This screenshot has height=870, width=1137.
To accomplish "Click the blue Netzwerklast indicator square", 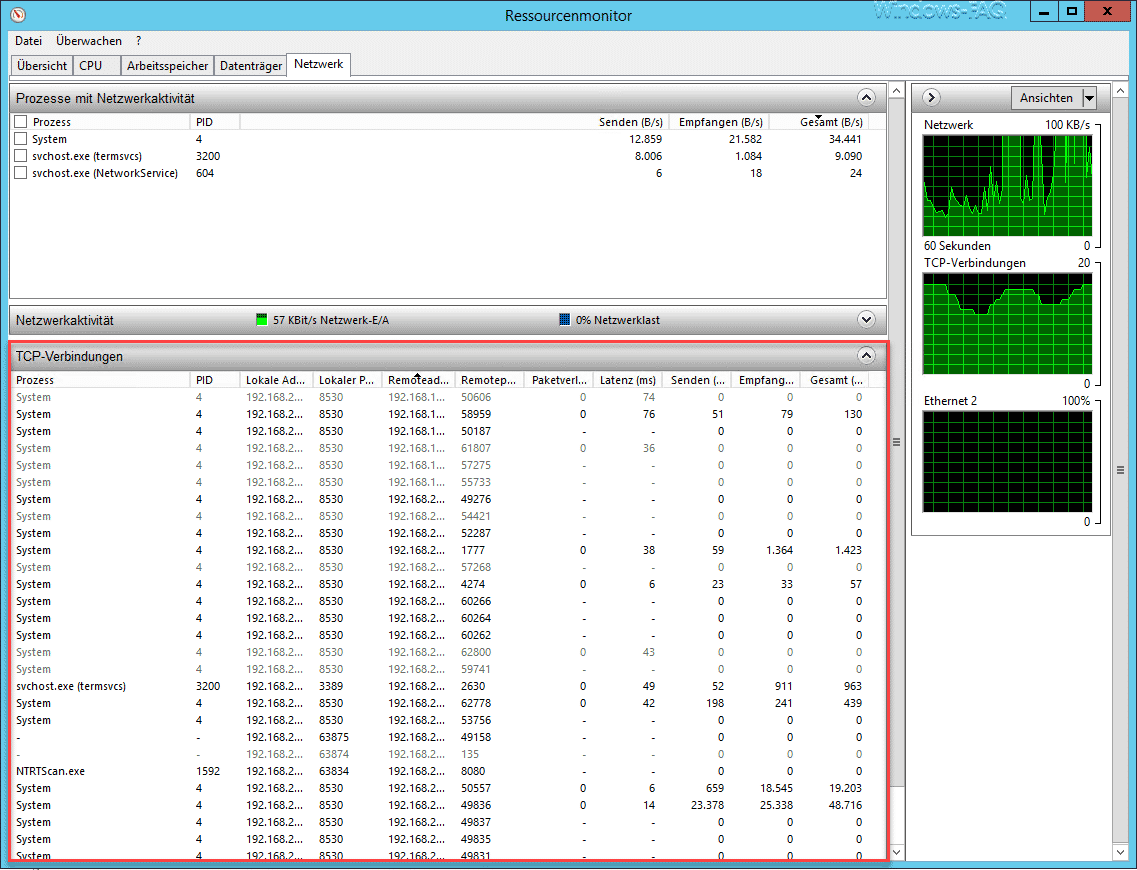I will [x=565, y=320].
